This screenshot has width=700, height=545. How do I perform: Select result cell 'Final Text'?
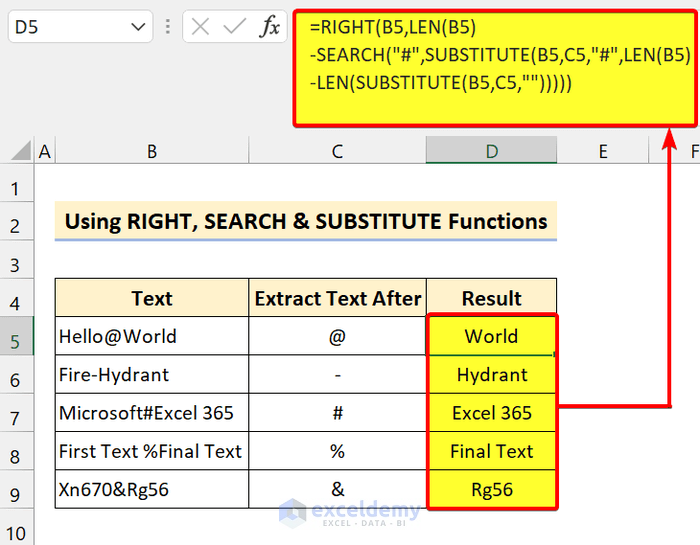point(492,451)
